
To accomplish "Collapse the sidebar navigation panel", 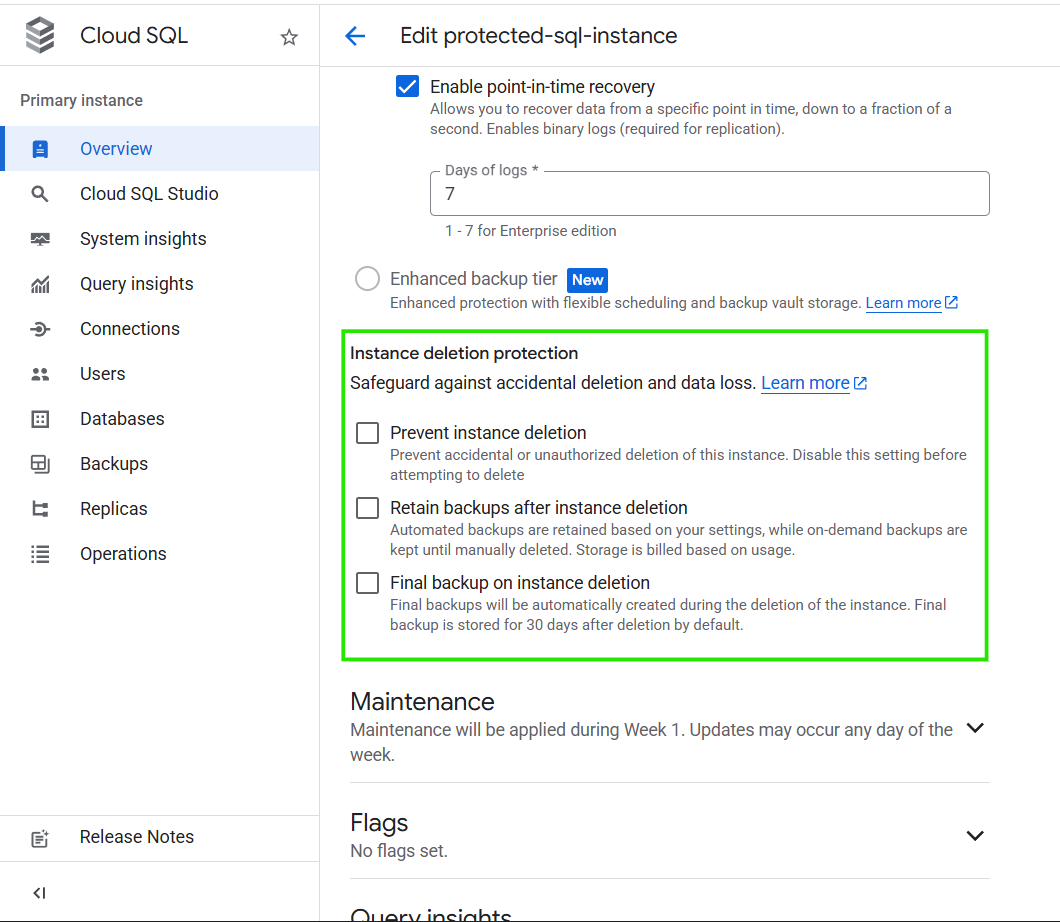I will click(39, 892).
